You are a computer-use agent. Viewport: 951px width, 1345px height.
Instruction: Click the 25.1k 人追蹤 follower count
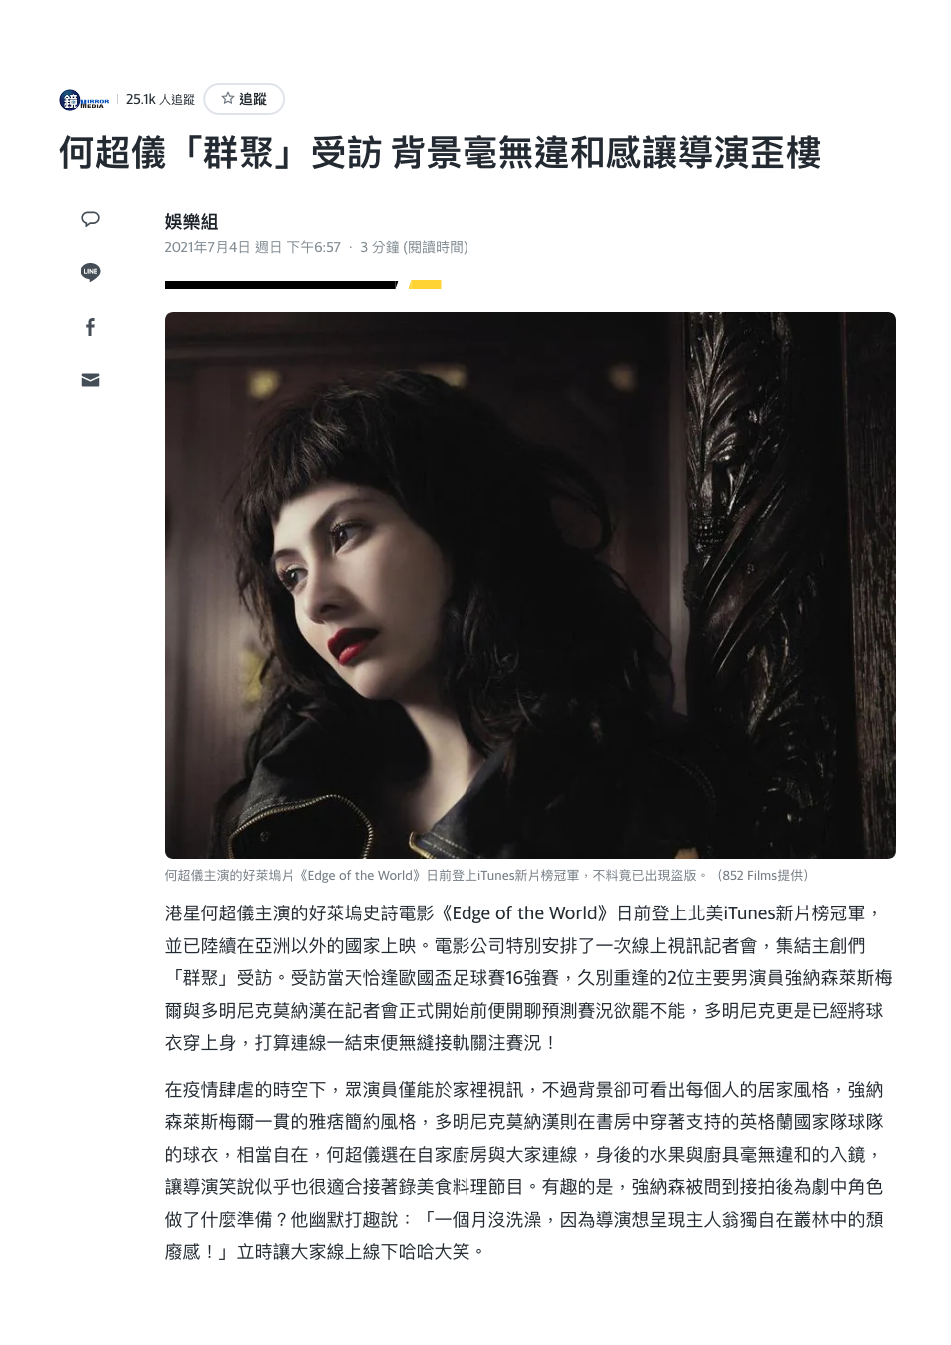160,100
